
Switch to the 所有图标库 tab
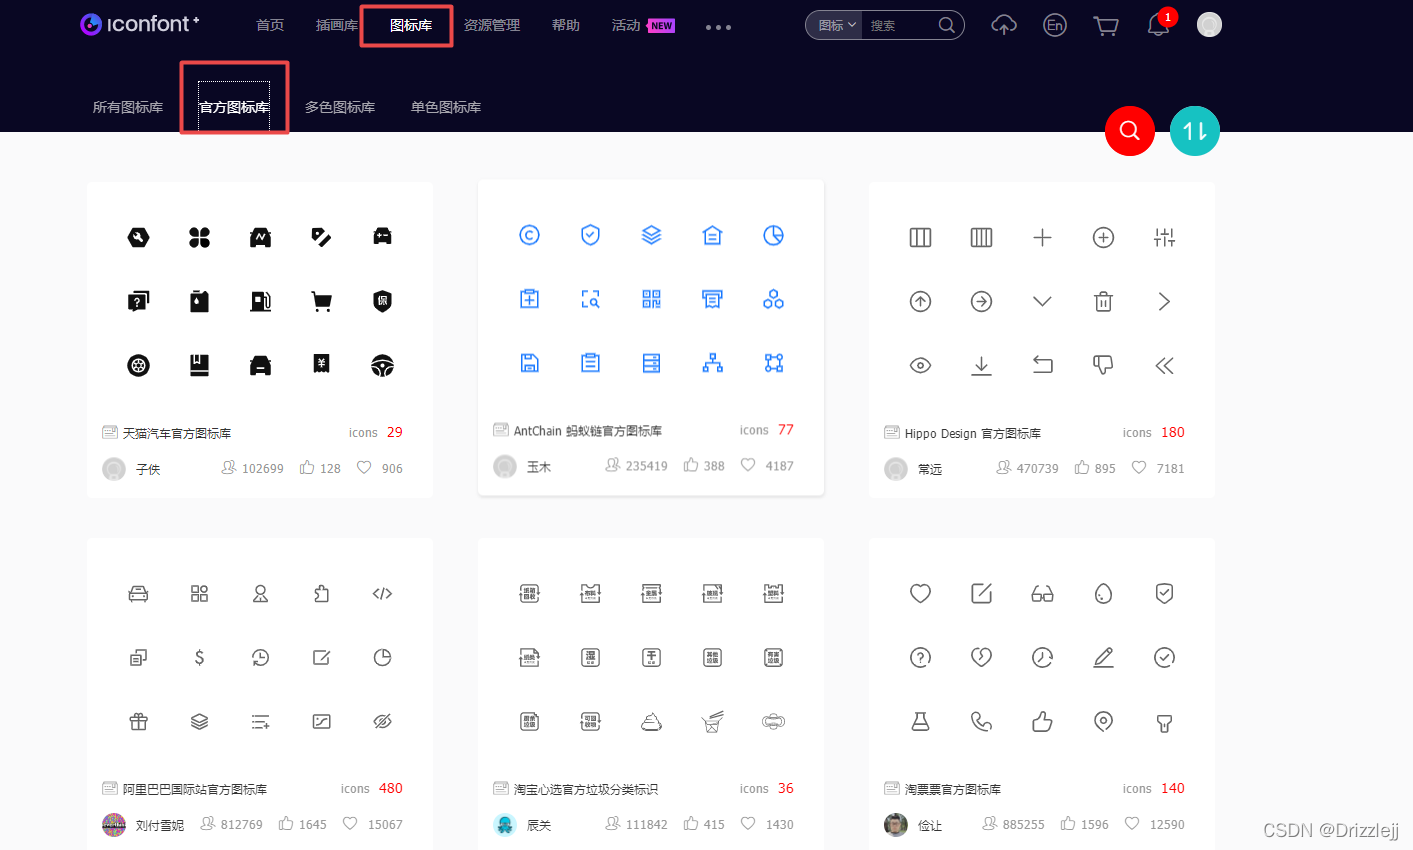[x=128, y=107]
